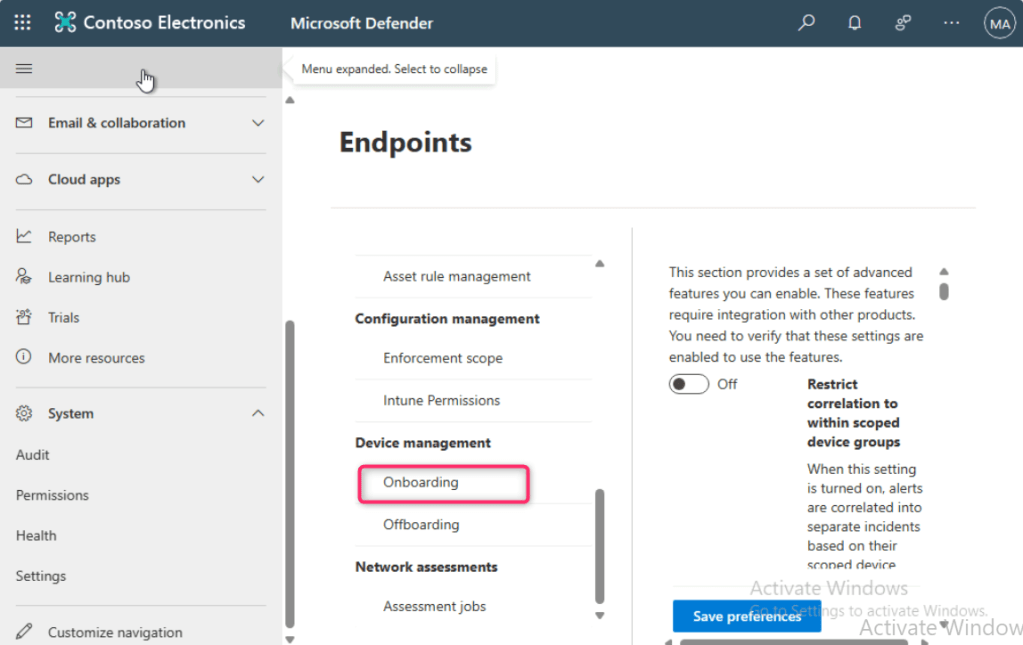
Task: Collapse the navigation with hamburger icon
Action: (24, 69)
